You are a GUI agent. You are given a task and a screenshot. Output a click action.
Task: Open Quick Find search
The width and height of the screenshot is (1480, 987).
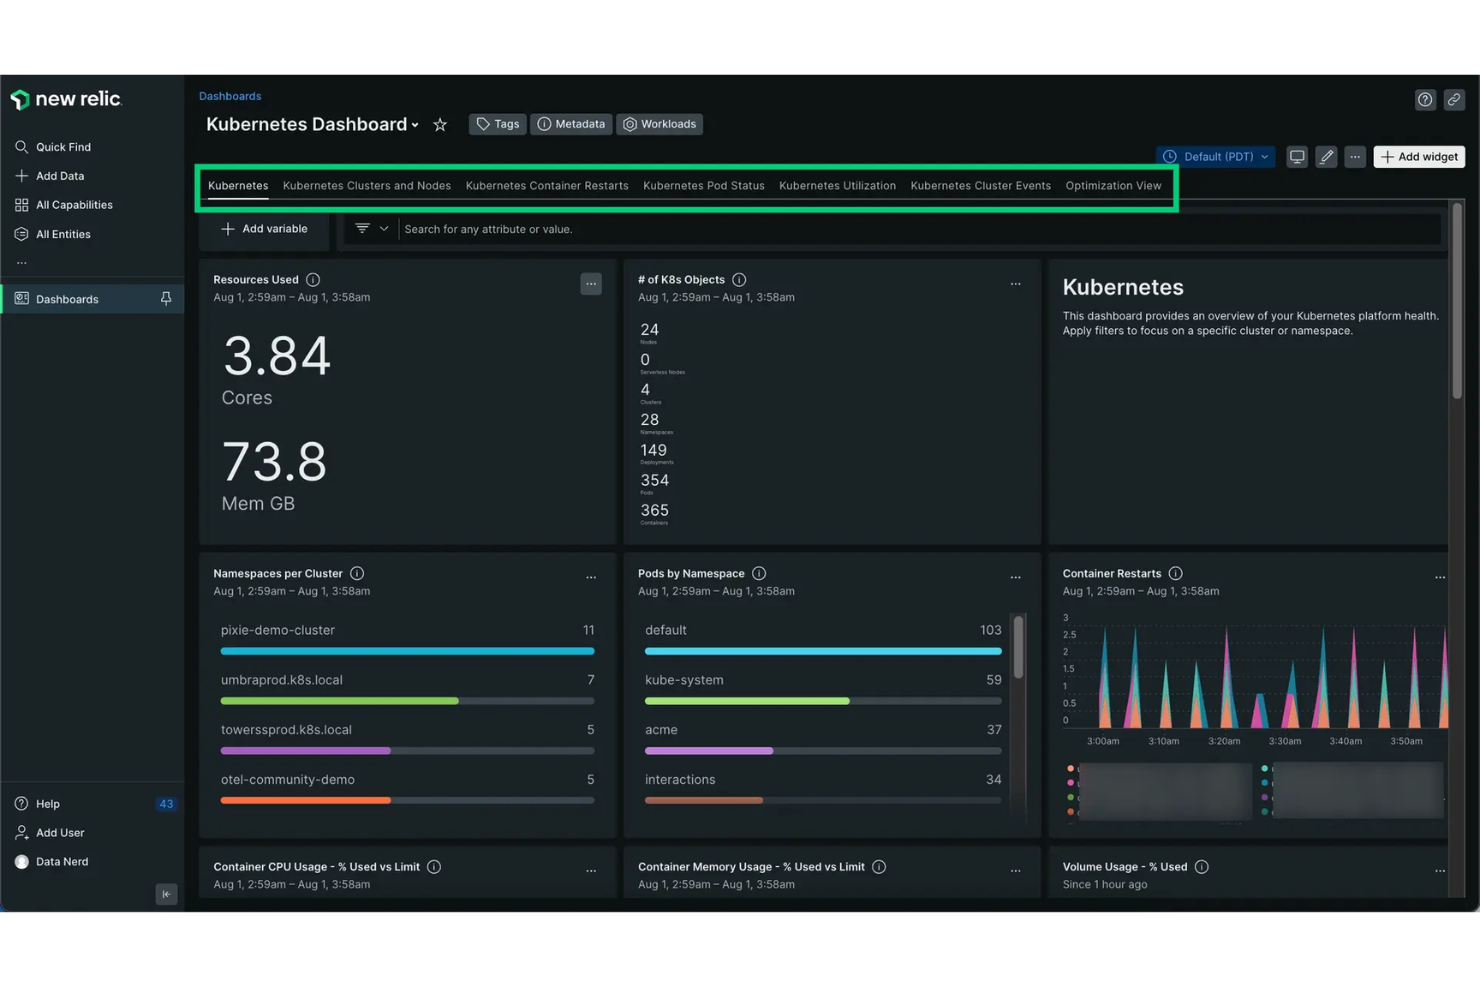[x=53, y=147]
